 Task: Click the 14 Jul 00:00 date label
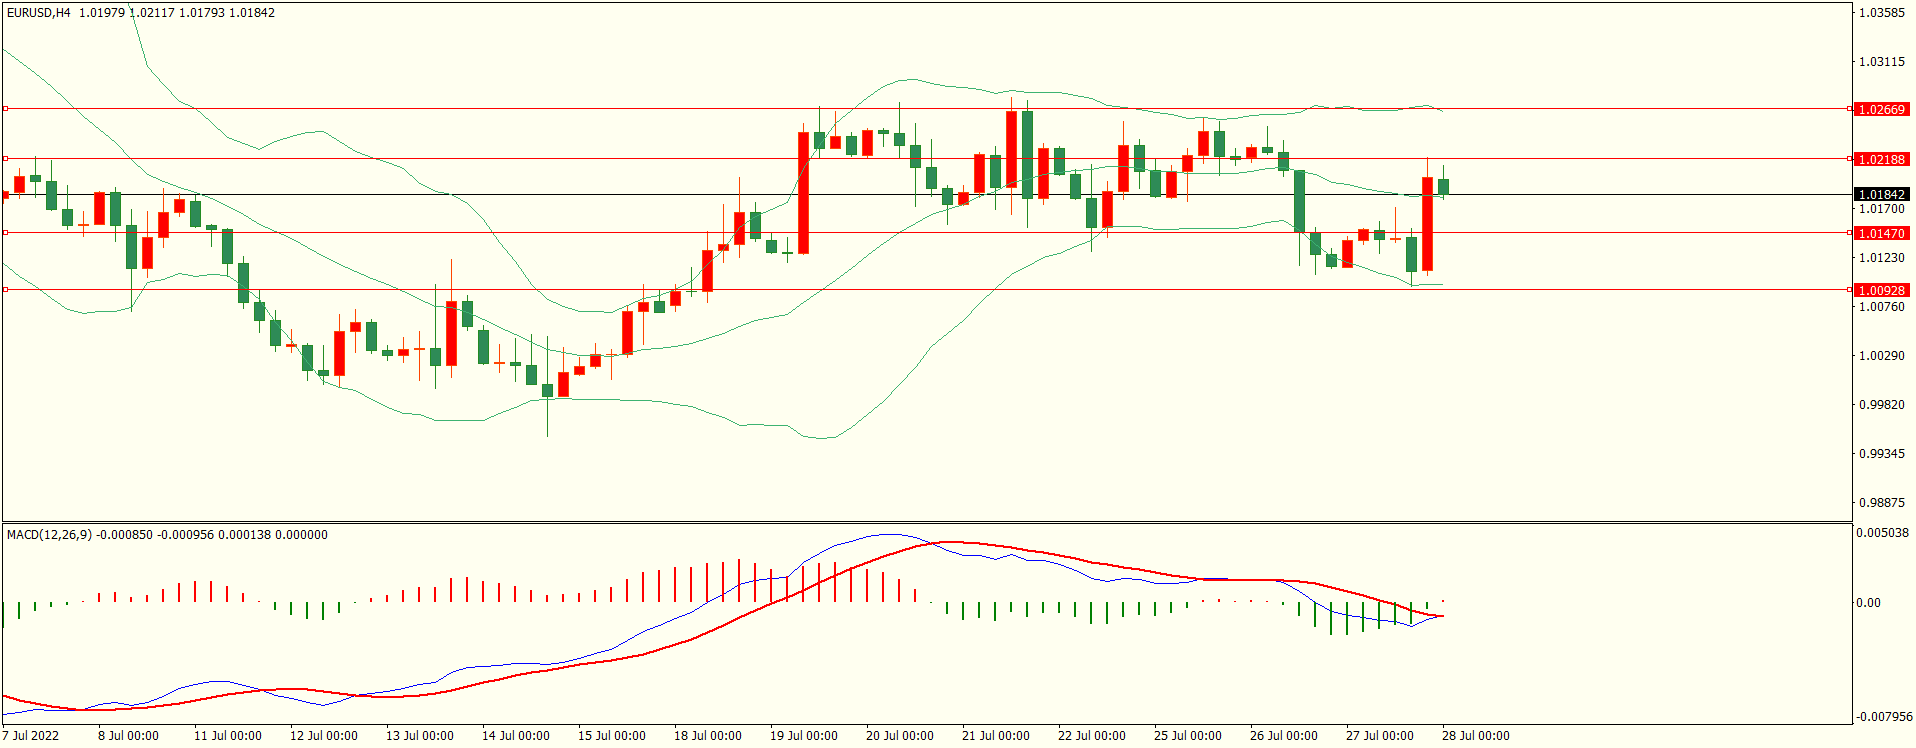pyautogui.click(x=515, y=736)
